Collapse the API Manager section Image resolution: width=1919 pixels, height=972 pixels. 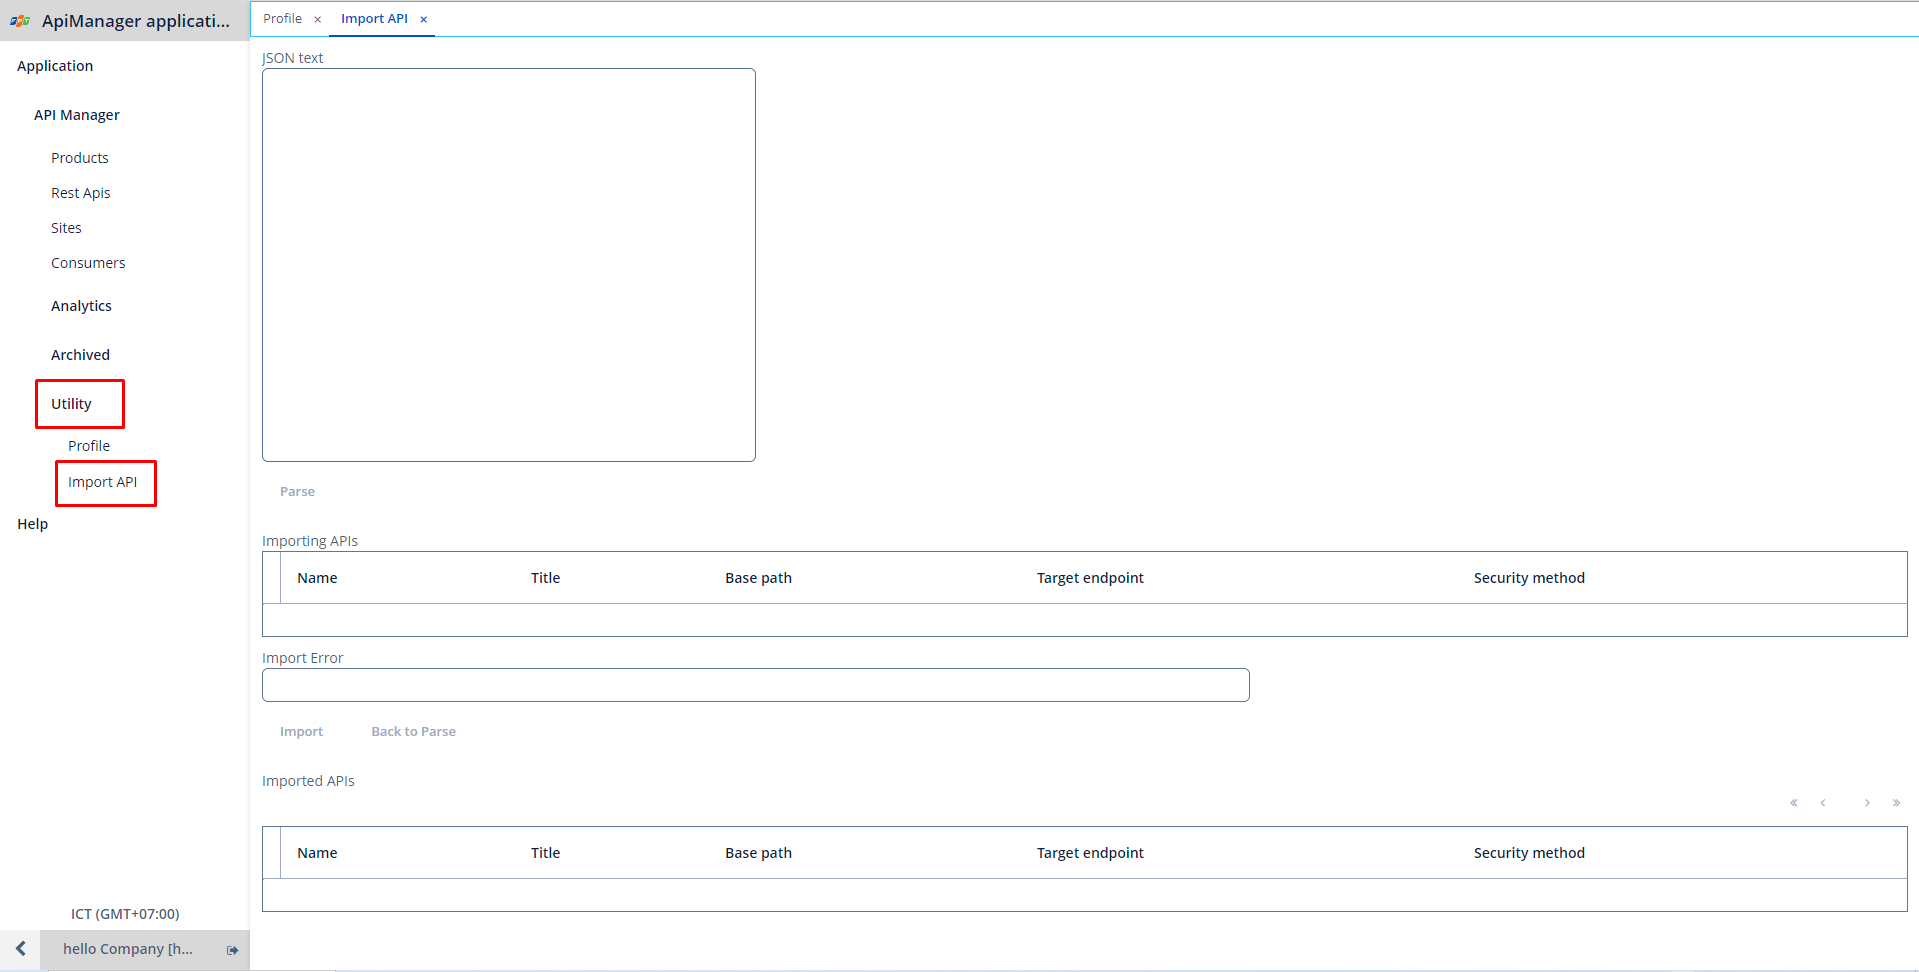coord(77,115)
